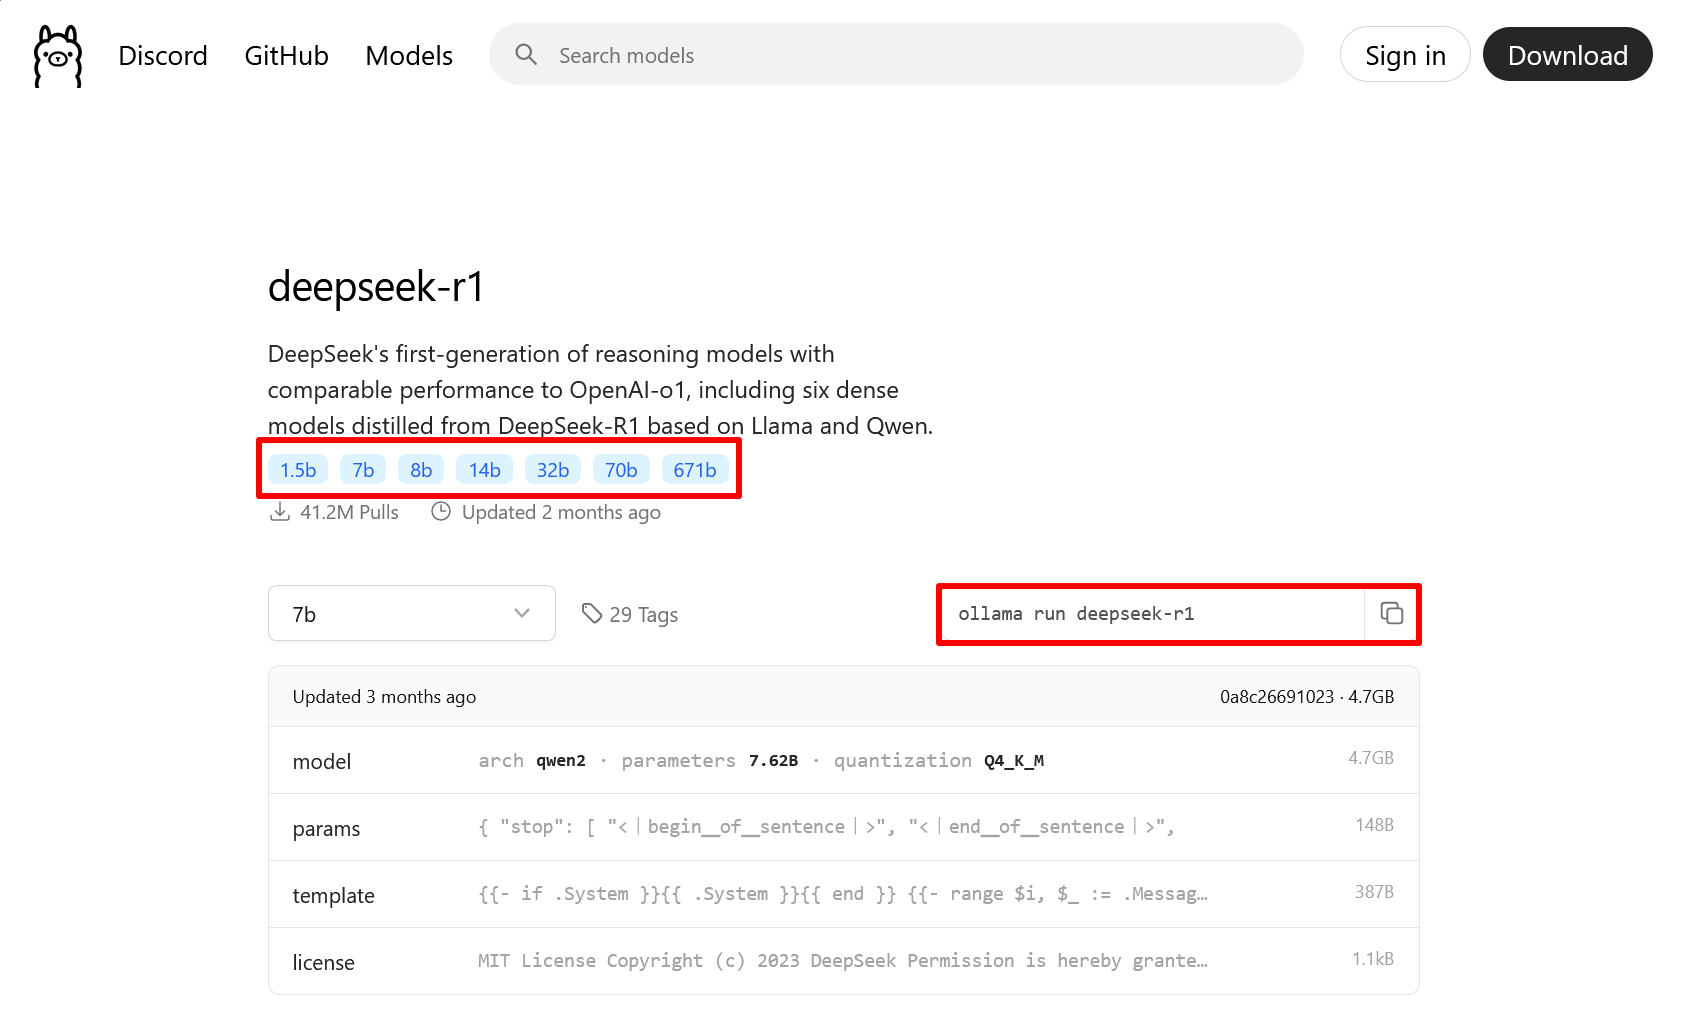Open the 7b model size dropdown

pyautogui.click(x=412, y=613)
